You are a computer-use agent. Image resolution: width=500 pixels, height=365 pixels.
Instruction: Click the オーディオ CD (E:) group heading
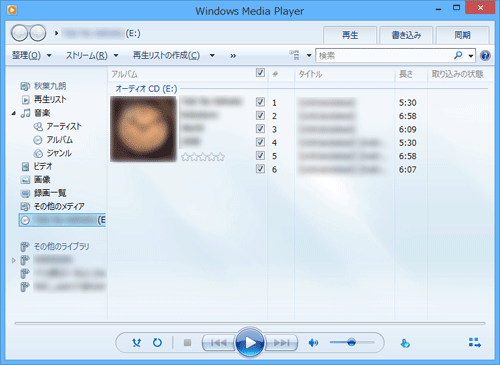pyautogui.click(x=146, y=89)
